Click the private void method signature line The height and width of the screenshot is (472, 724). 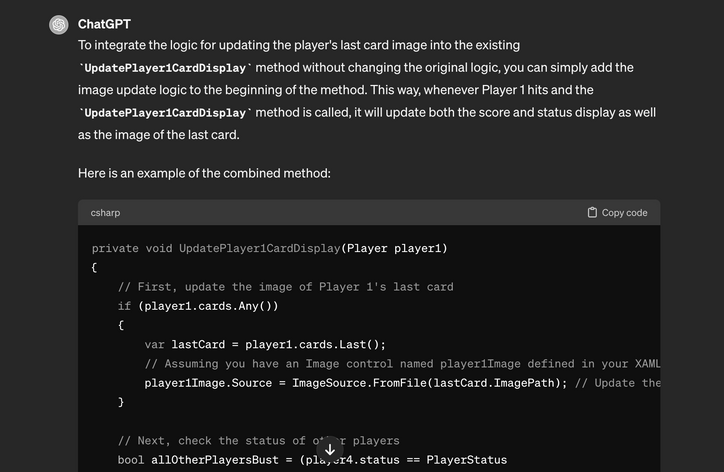270,248
